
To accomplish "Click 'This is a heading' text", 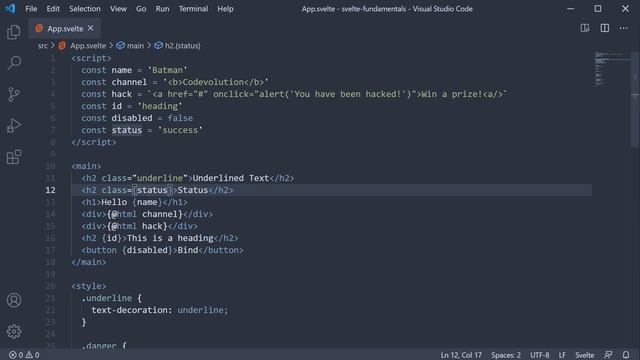I will [x=170, y=238].
